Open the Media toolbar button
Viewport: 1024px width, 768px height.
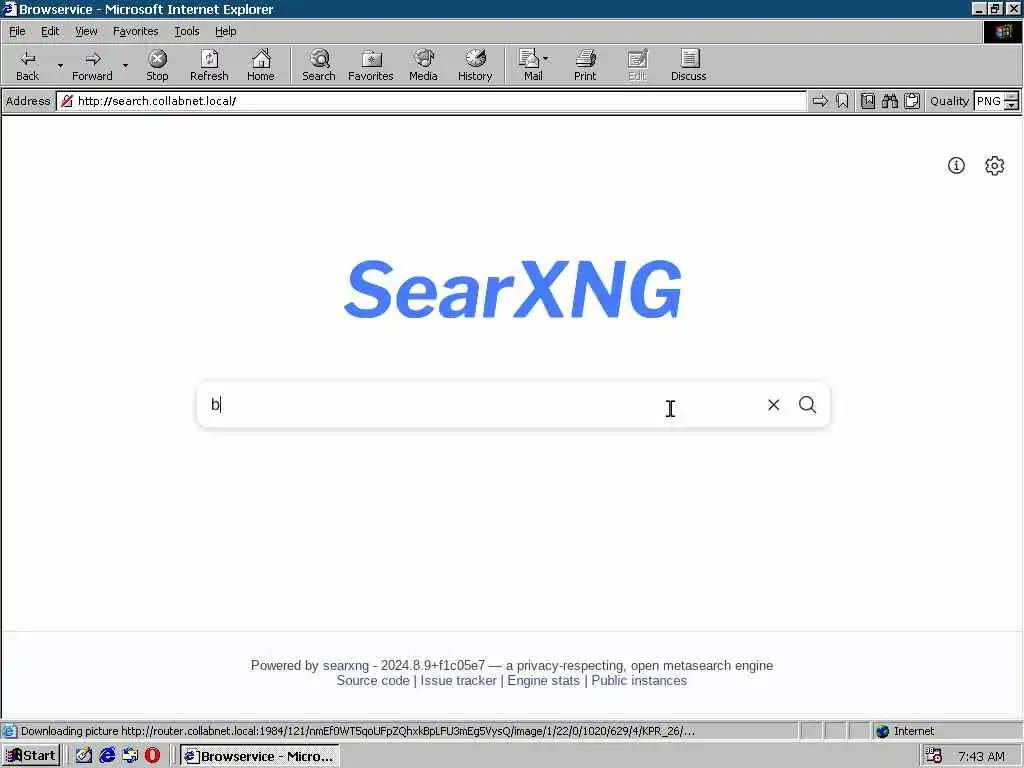[x=423, y=65]
